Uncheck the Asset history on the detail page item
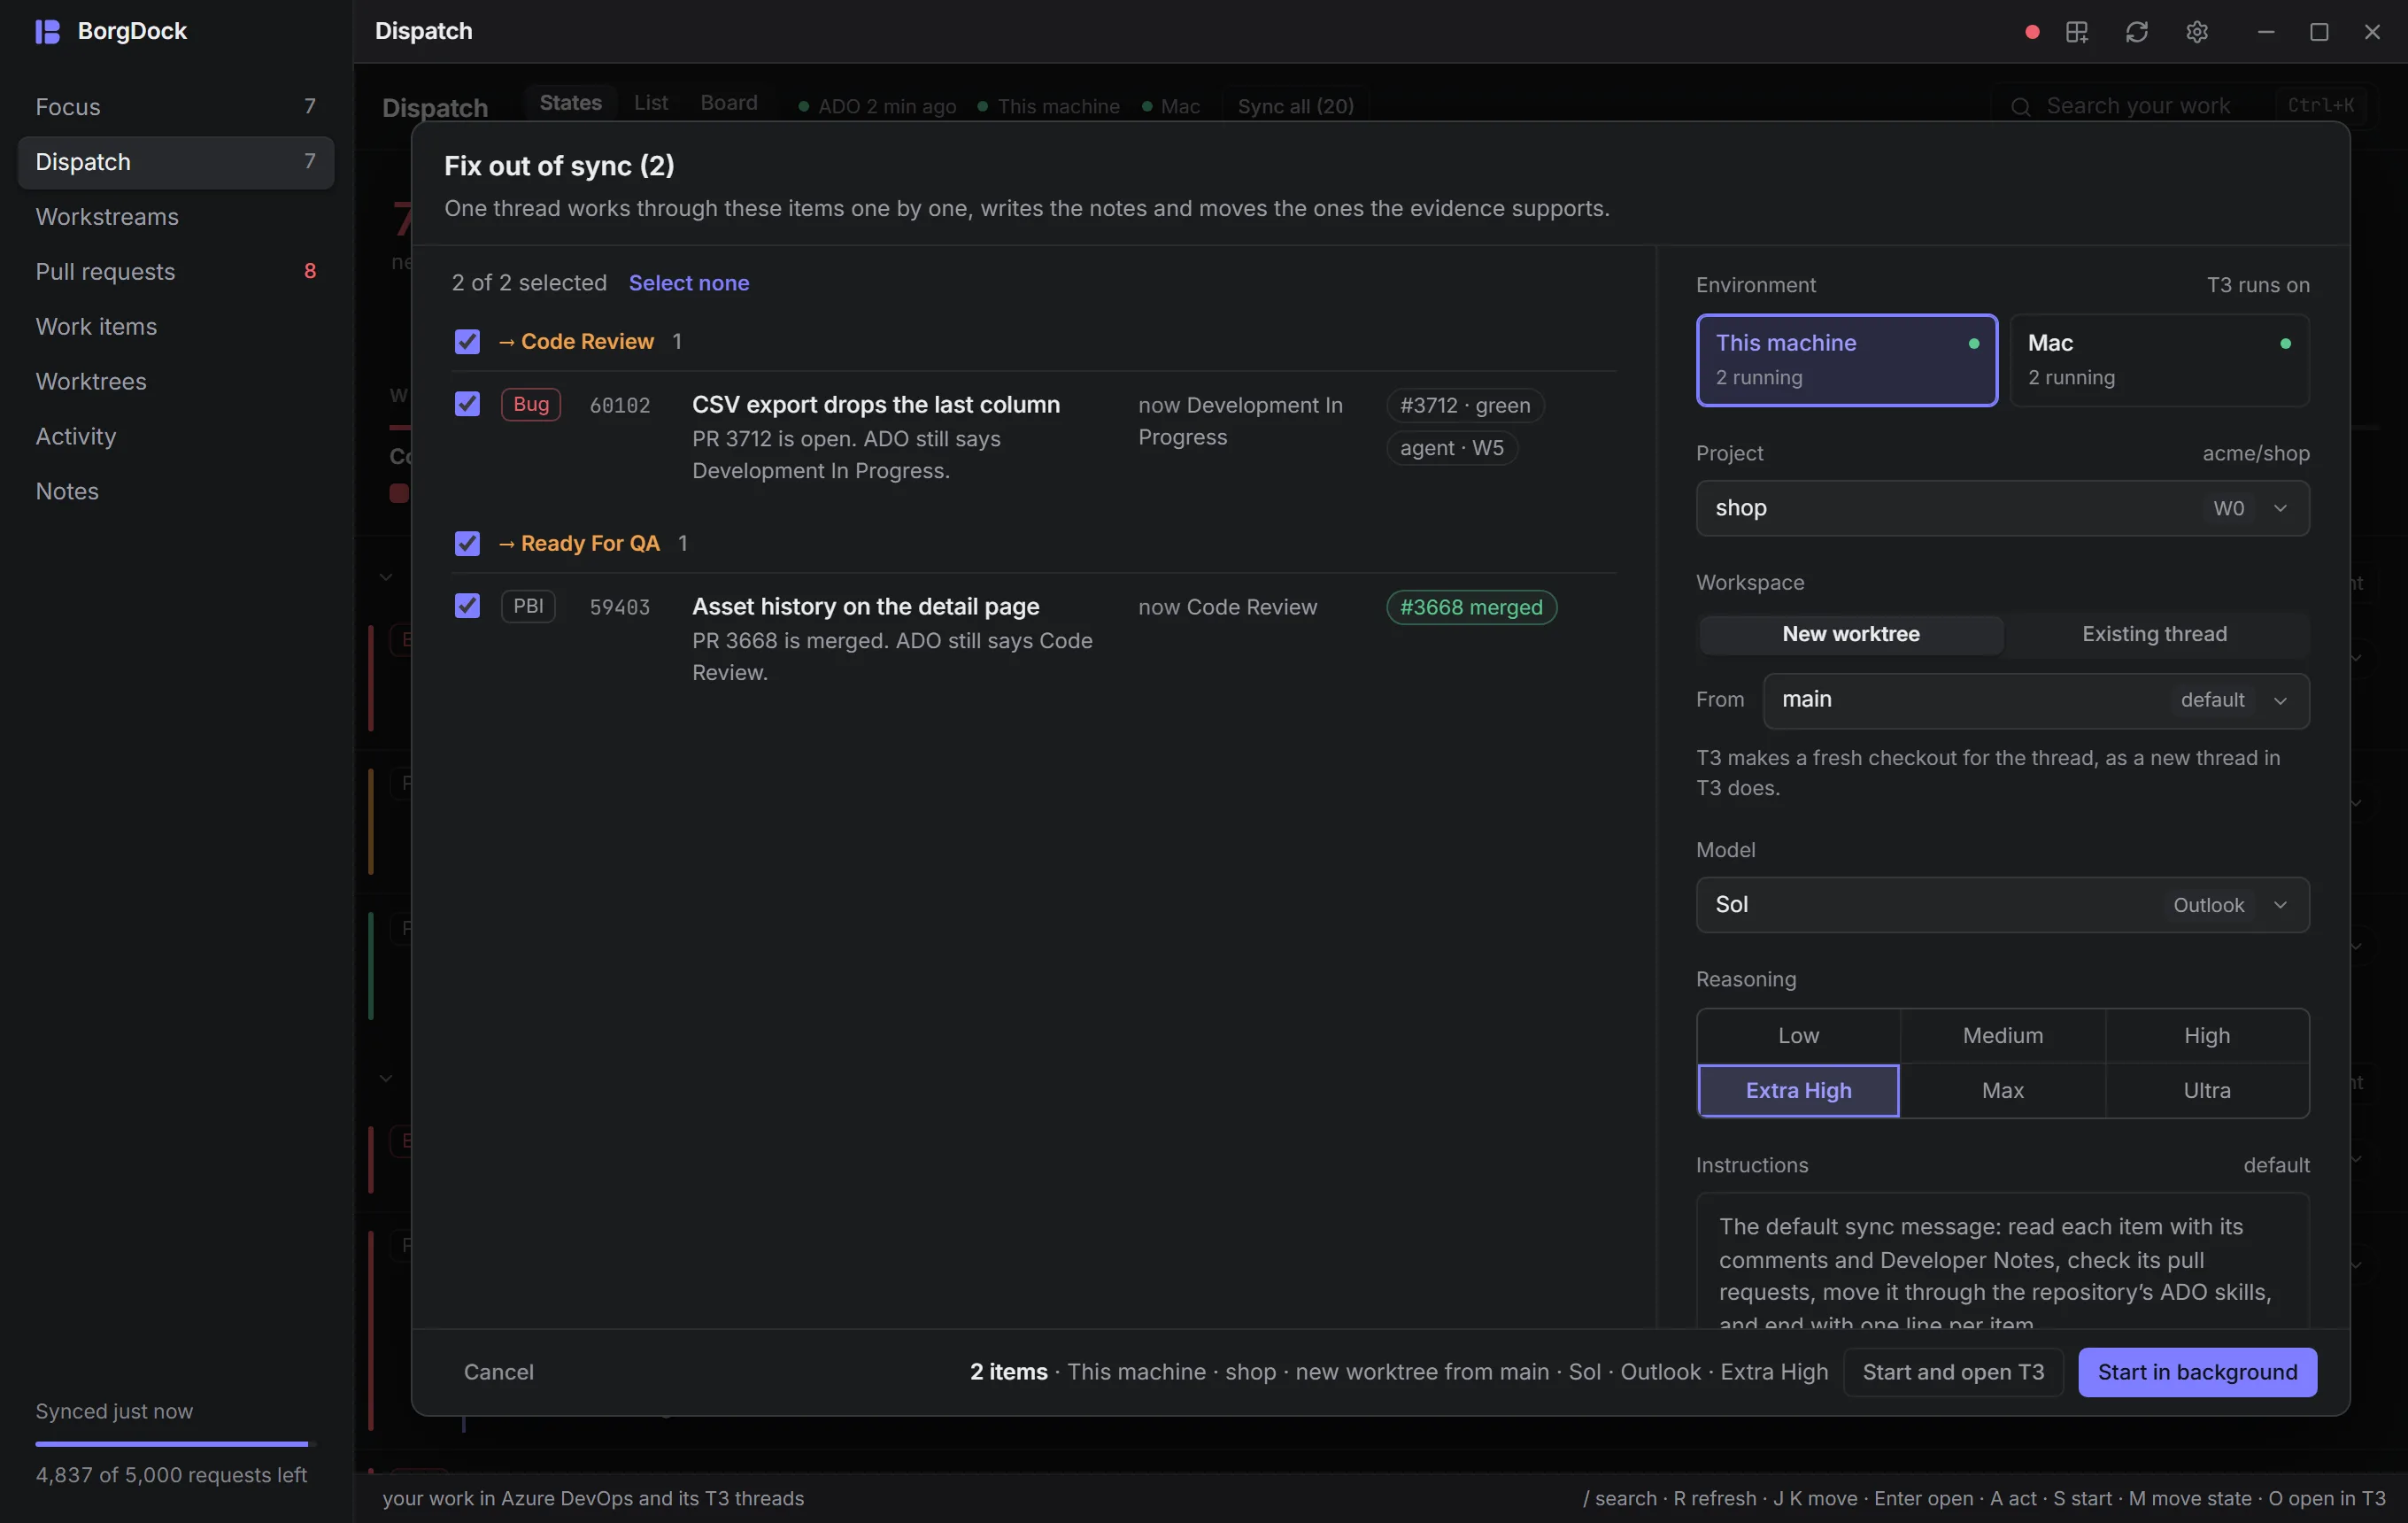2408x1523 pixels. [x=467, y=606]
